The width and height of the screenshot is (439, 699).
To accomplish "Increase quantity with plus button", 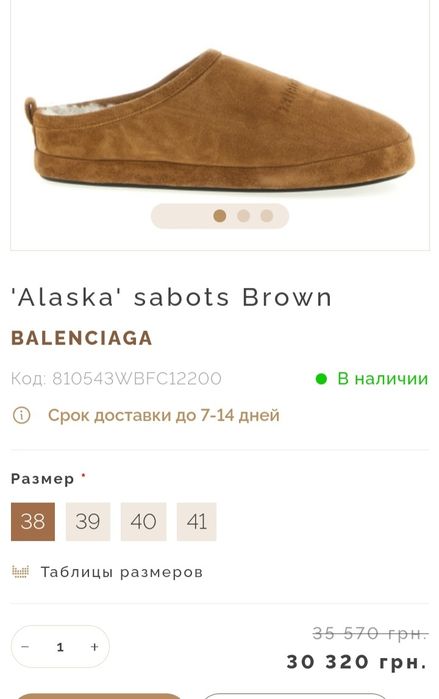I will pyautogui.click(x=94, y=647).
